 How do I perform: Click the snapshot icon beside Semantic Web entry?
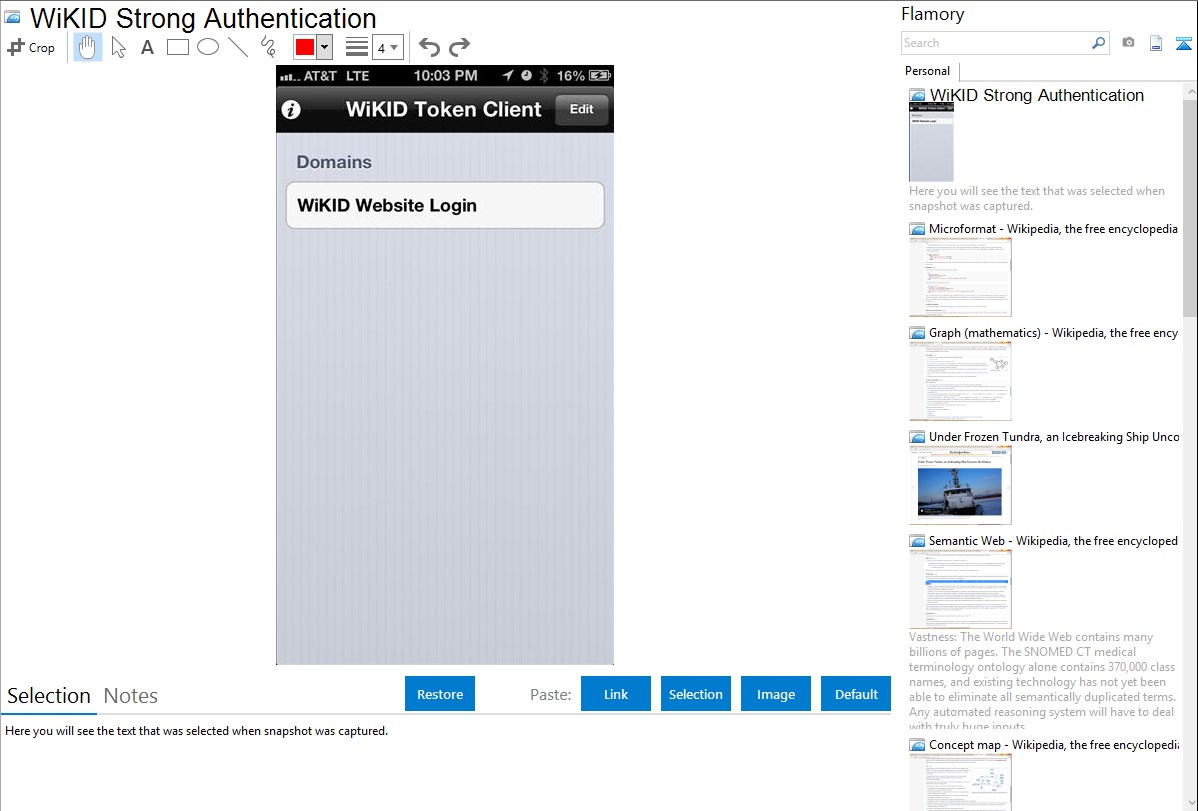918,541
